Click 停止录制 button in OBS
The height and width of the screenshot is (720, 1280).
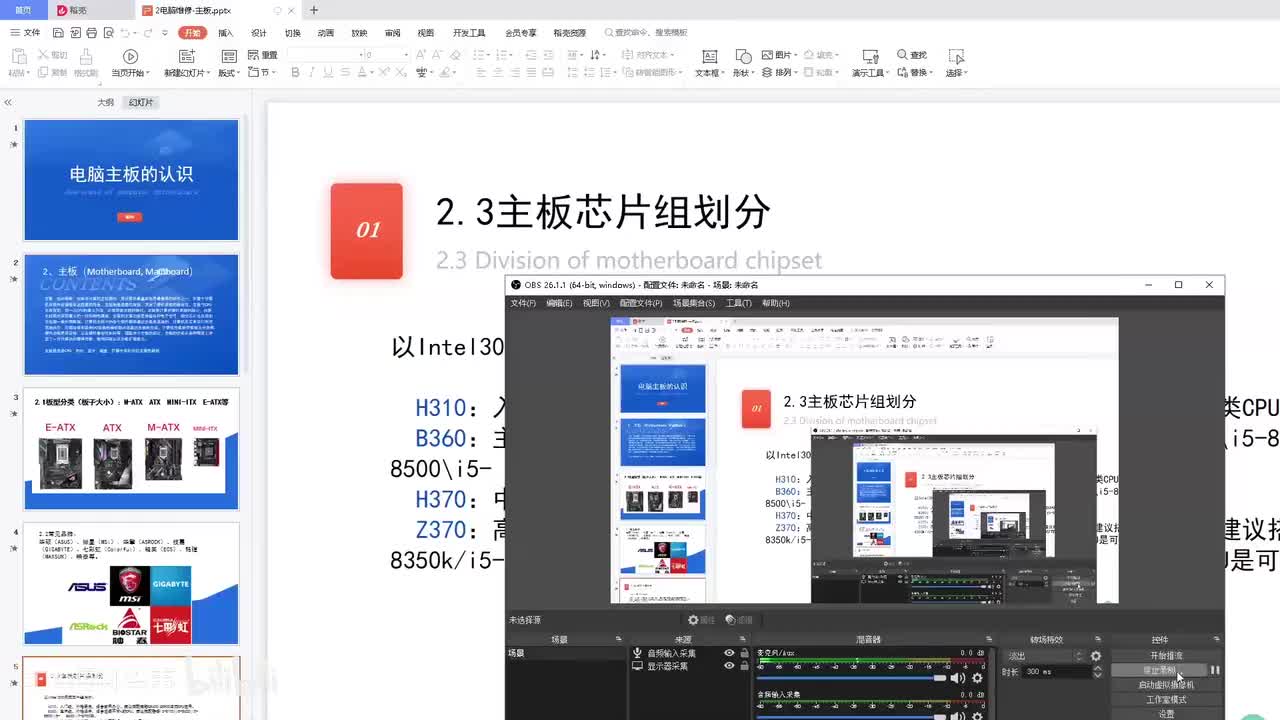tap(1160, 670)
